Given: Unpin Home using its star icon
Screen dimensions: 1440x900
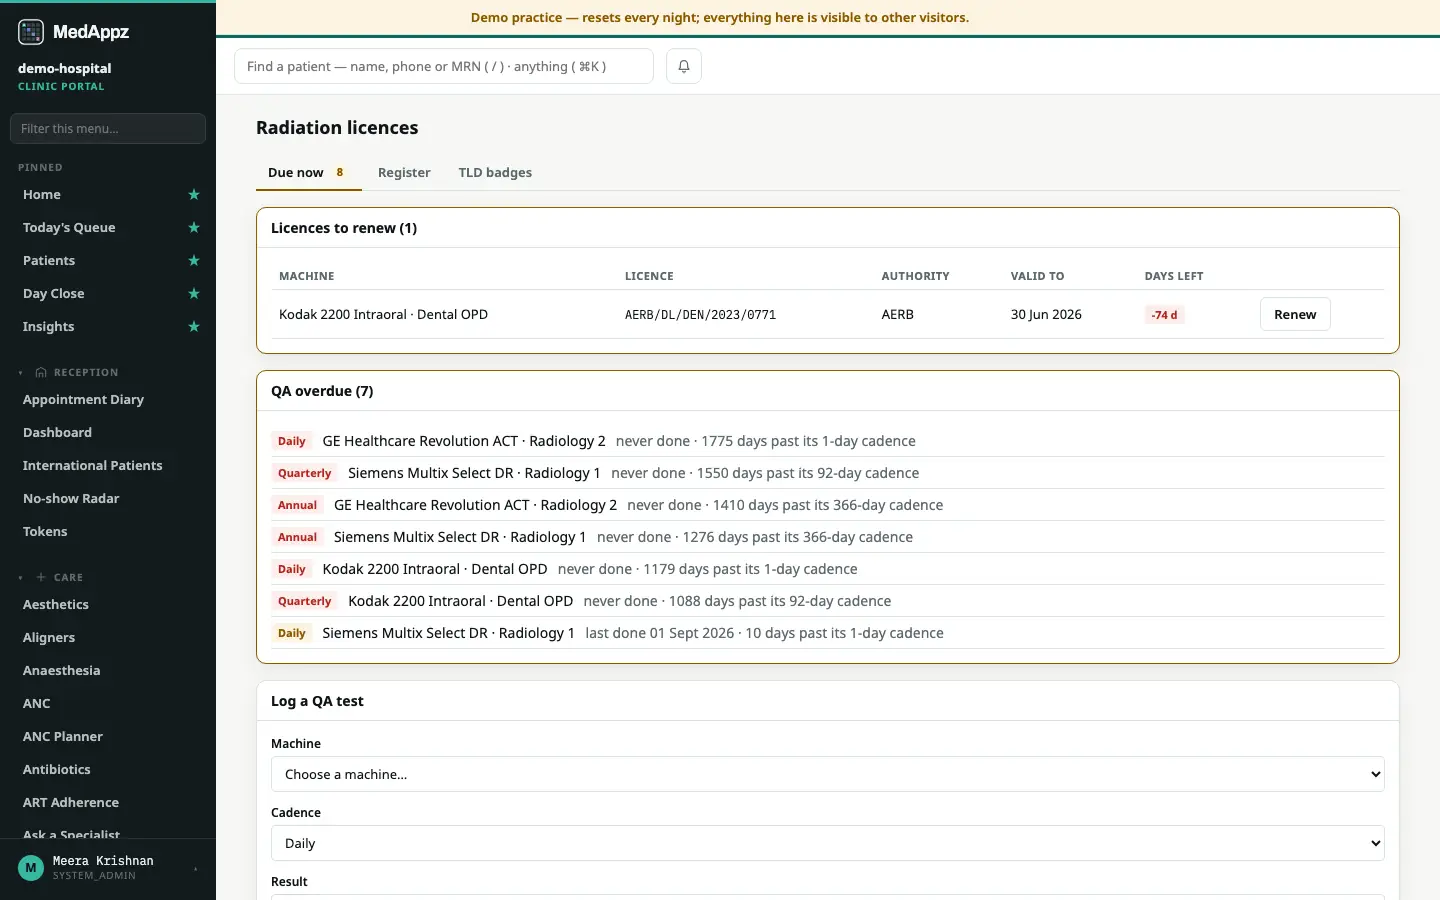Looking at the screenshot, I should 194,194.
